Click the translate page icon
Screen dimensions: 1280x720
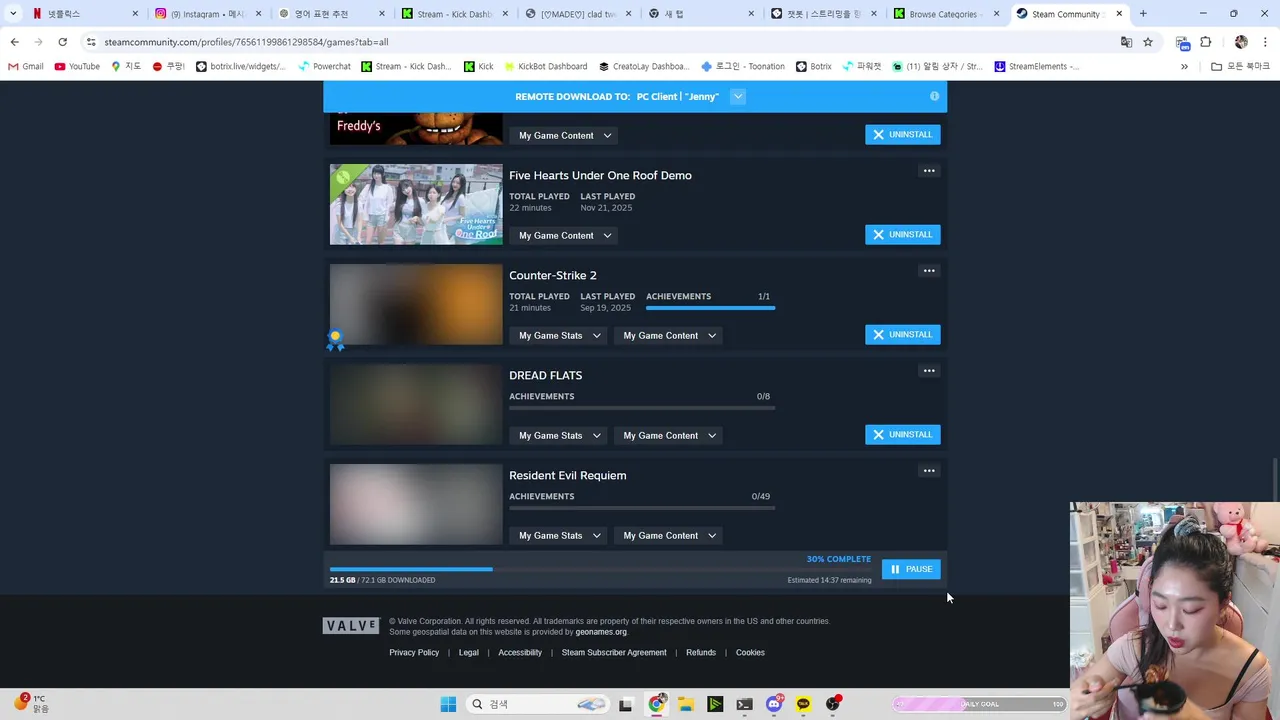click(1126, 42)
